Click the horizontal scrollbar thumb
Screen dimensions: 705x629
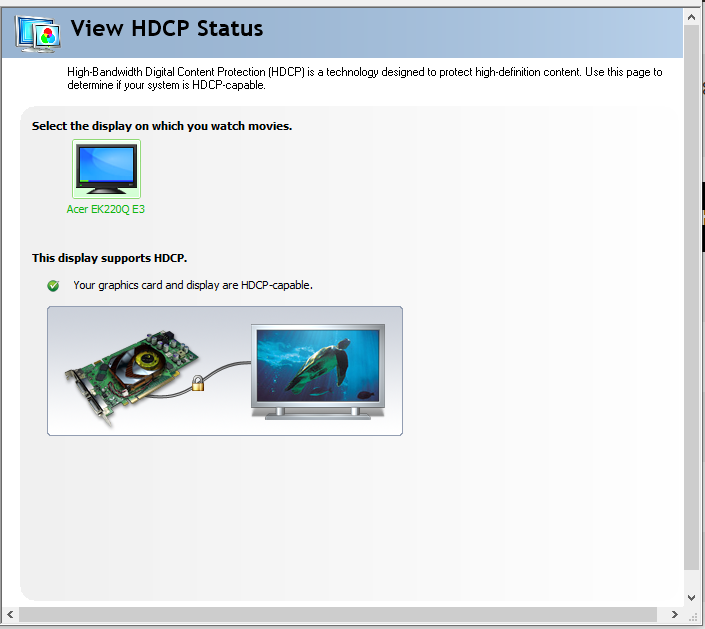[x=338, y=614]
